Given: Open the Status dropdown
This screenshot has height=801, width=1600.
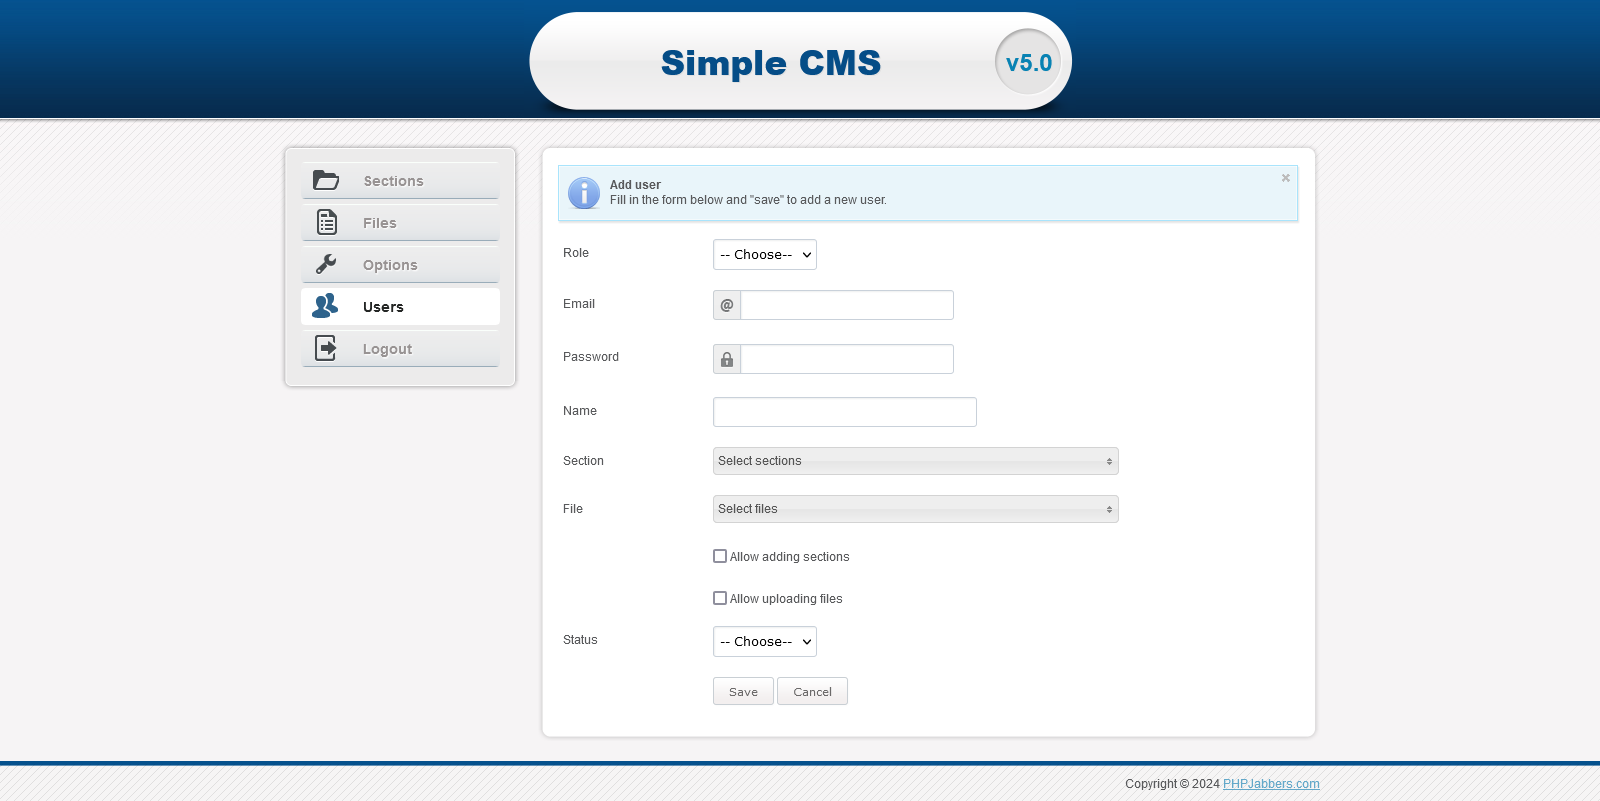Looking at the screenshot, I should point(765,642).
